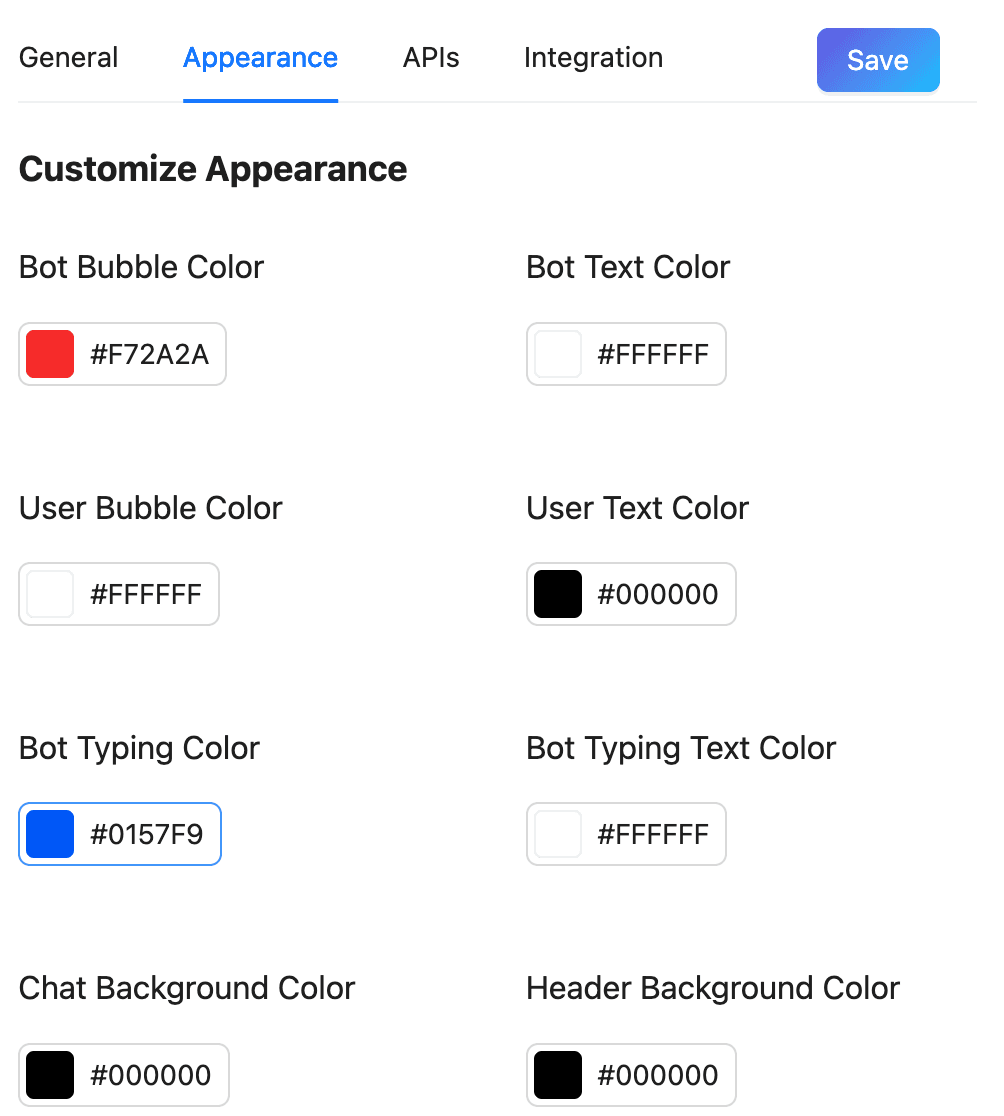Click the User Text Color hex input
This screenshot has width=1004, height=1116.
click(x=658, y=594)
